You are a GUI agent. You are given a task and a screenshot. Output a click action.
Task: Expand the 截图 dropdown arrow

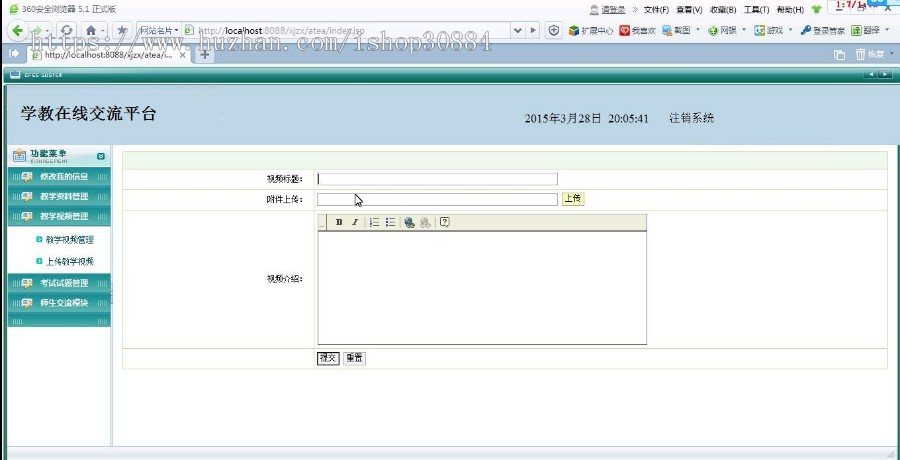click(698, 29)
